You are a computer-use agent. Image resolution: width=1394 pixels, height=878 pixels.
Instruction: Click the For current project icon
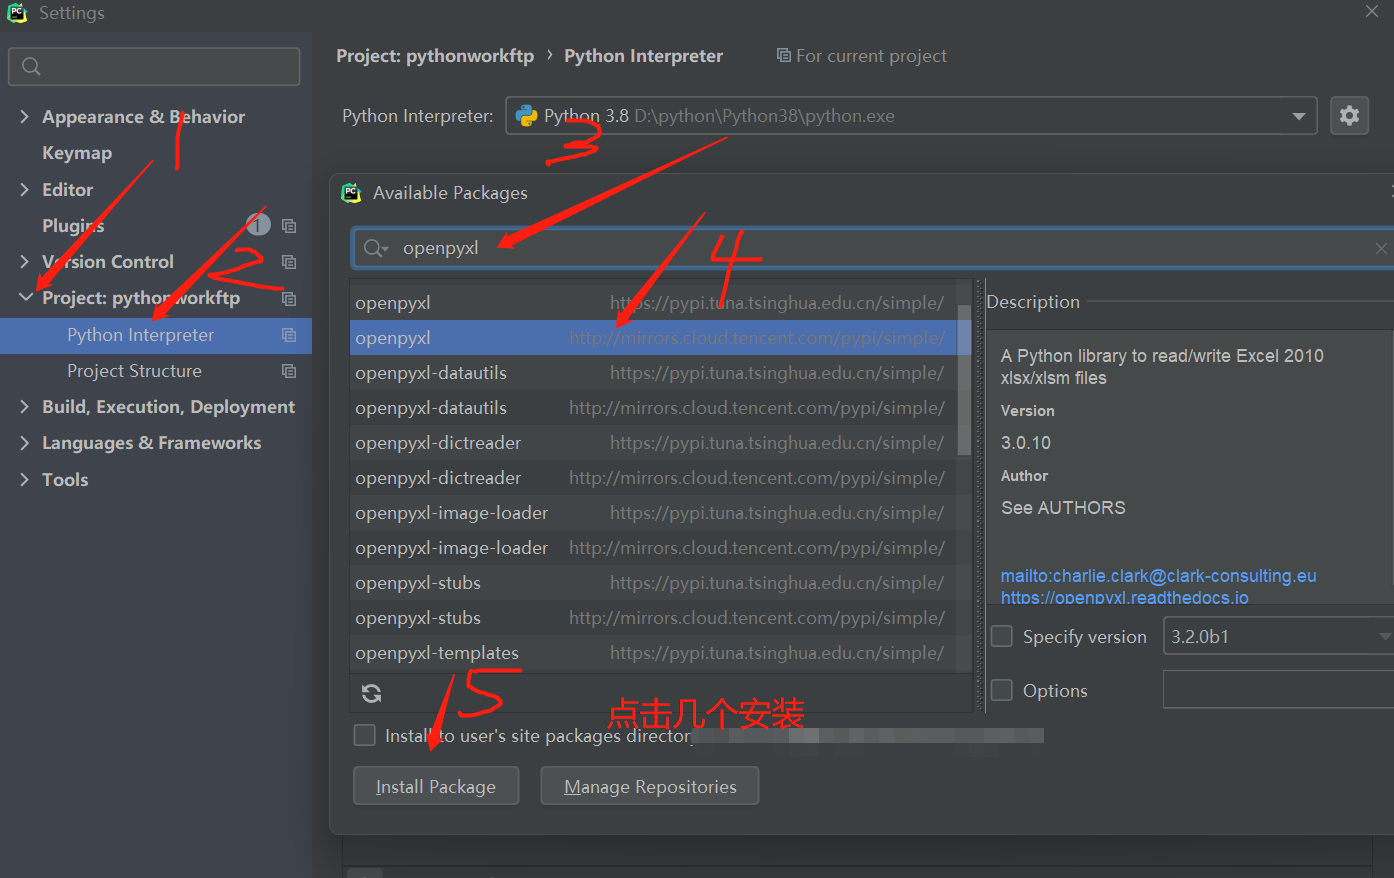point(784,55)
